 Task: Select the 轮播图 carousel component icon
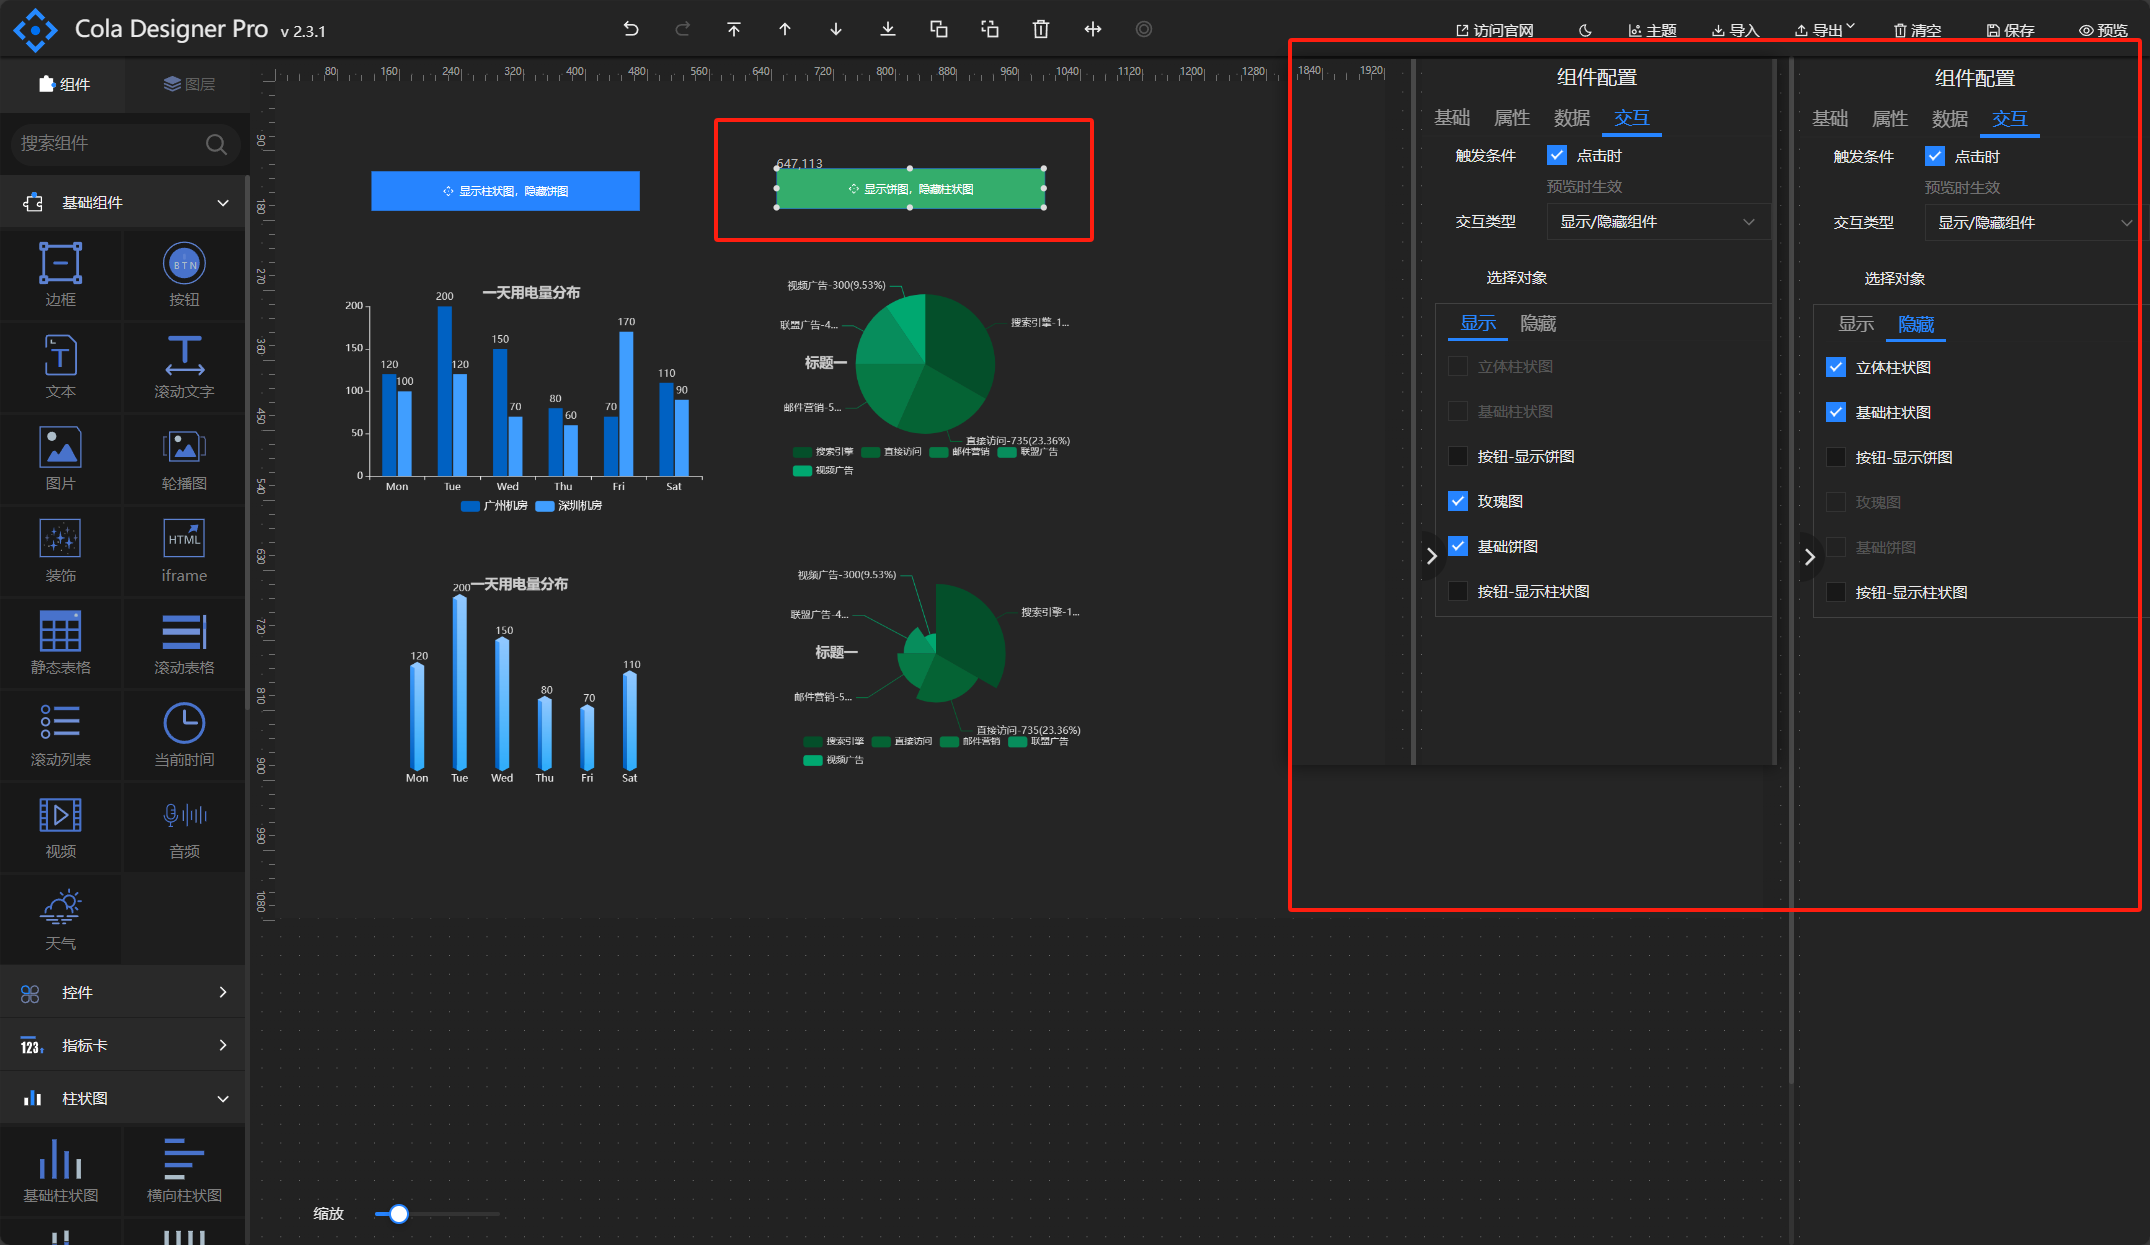(184, 448)
